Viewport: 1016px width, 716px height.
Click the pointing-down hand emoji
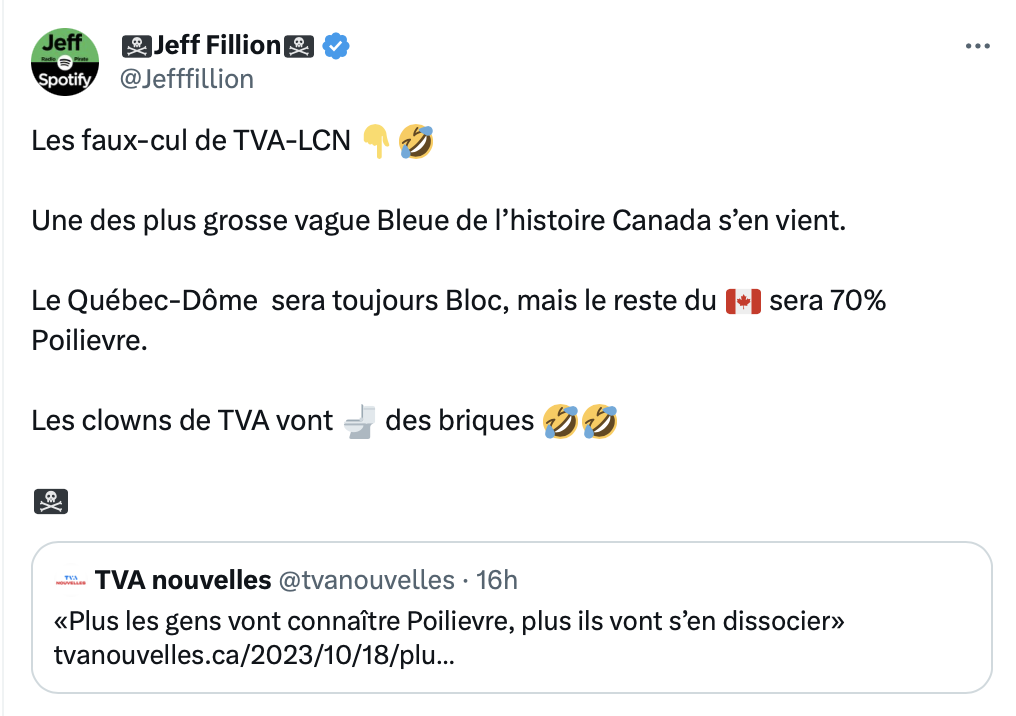click(376, 141)
